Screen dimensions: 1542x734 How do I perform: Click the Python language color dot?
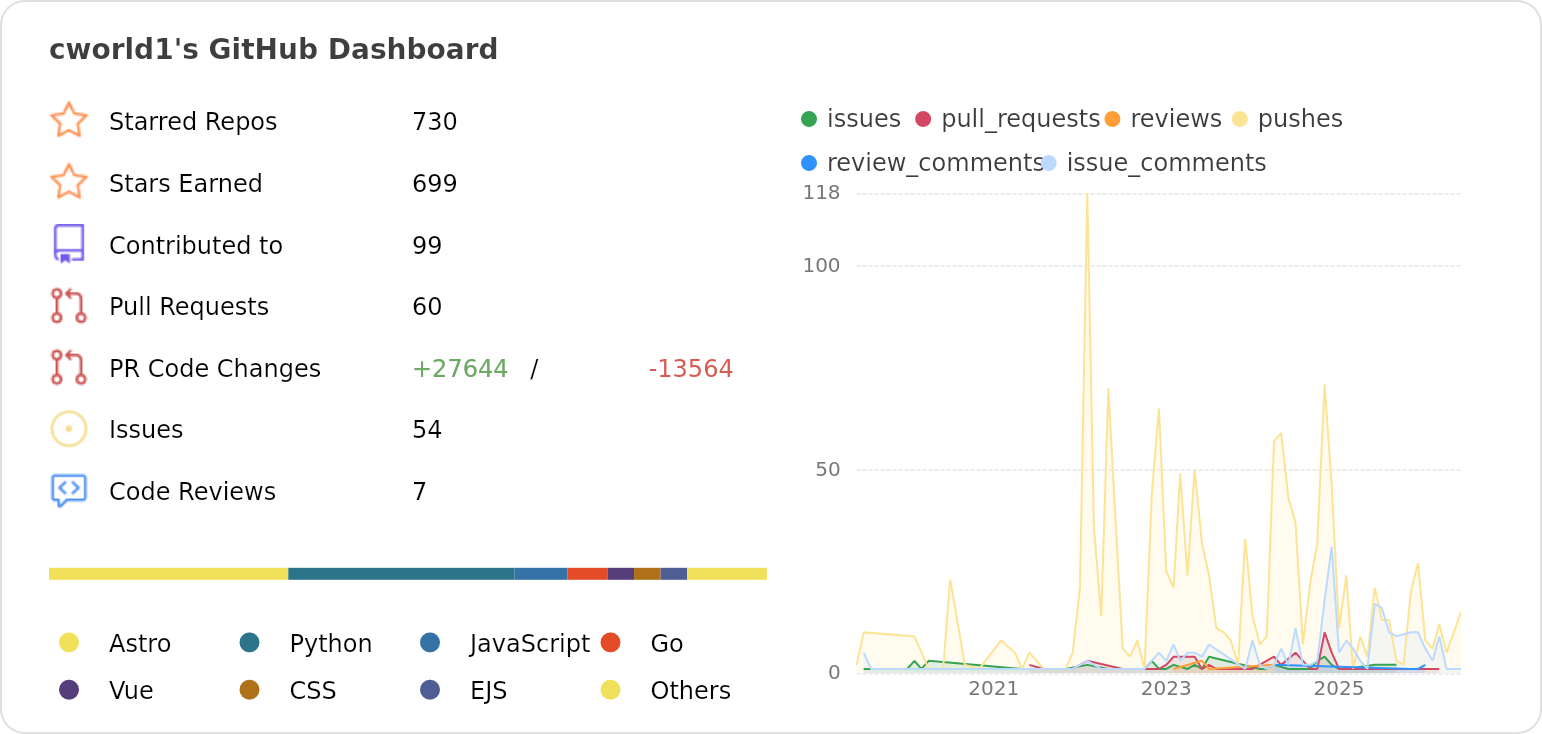[250, 643]
